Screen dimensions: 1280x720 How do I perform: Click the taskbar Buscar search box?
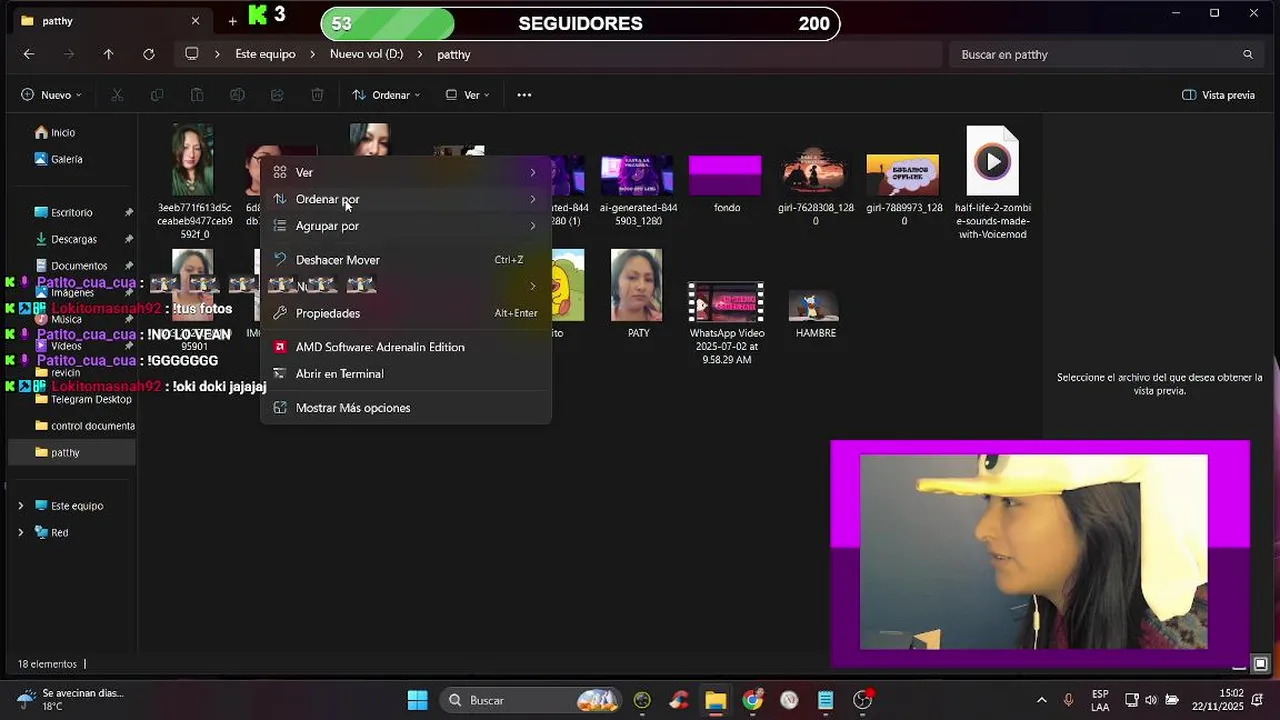coord(532,700)
